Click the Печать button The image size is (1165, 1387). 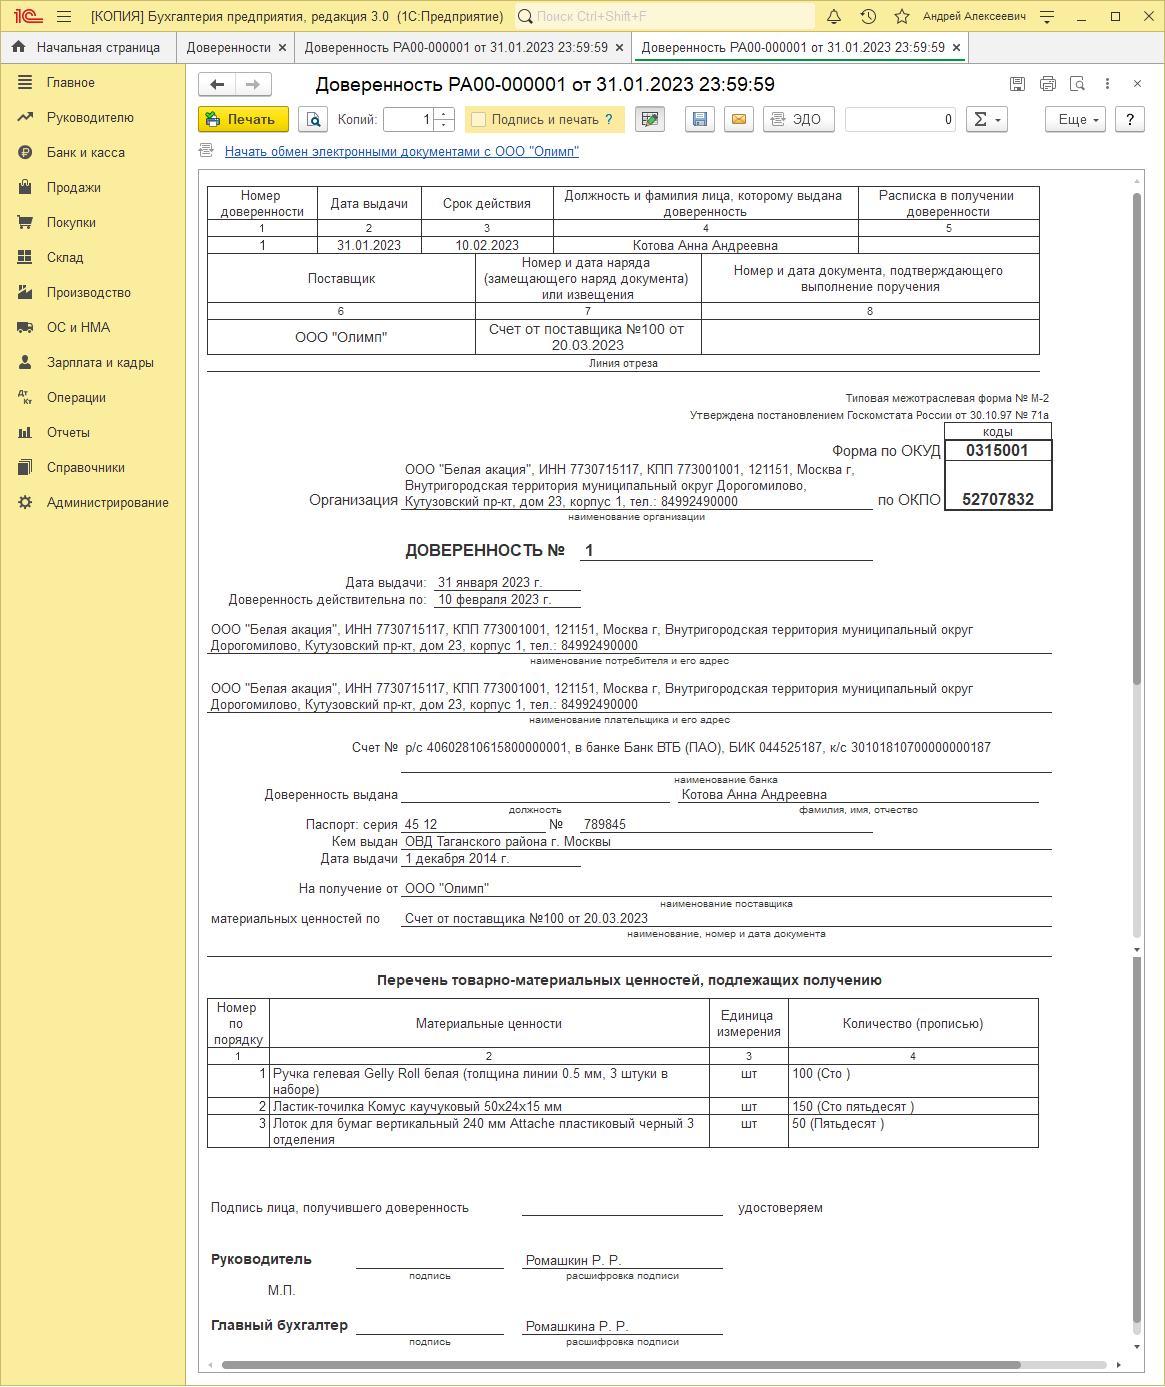pos(243,120)
